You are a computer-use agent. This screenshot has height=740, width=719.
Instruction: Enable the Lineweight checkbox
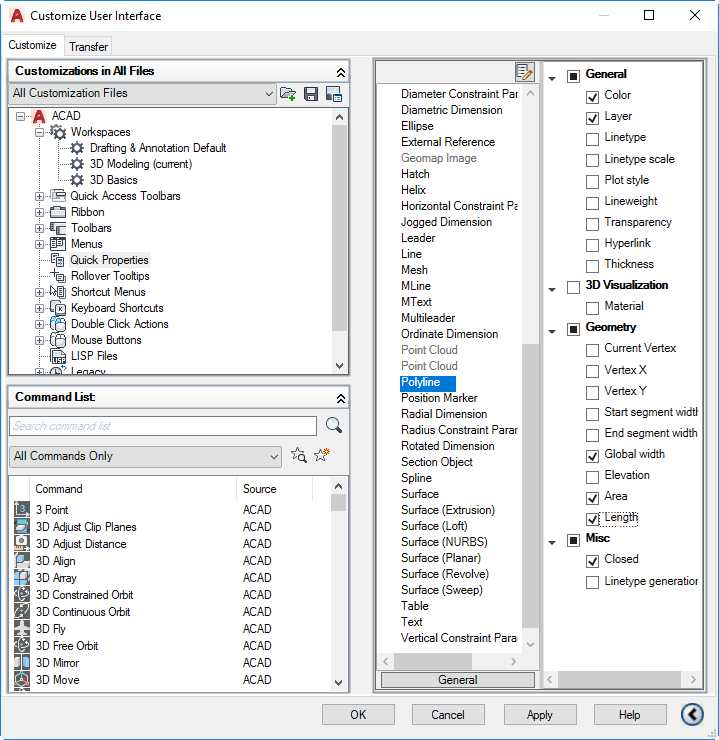pos(592,203)
